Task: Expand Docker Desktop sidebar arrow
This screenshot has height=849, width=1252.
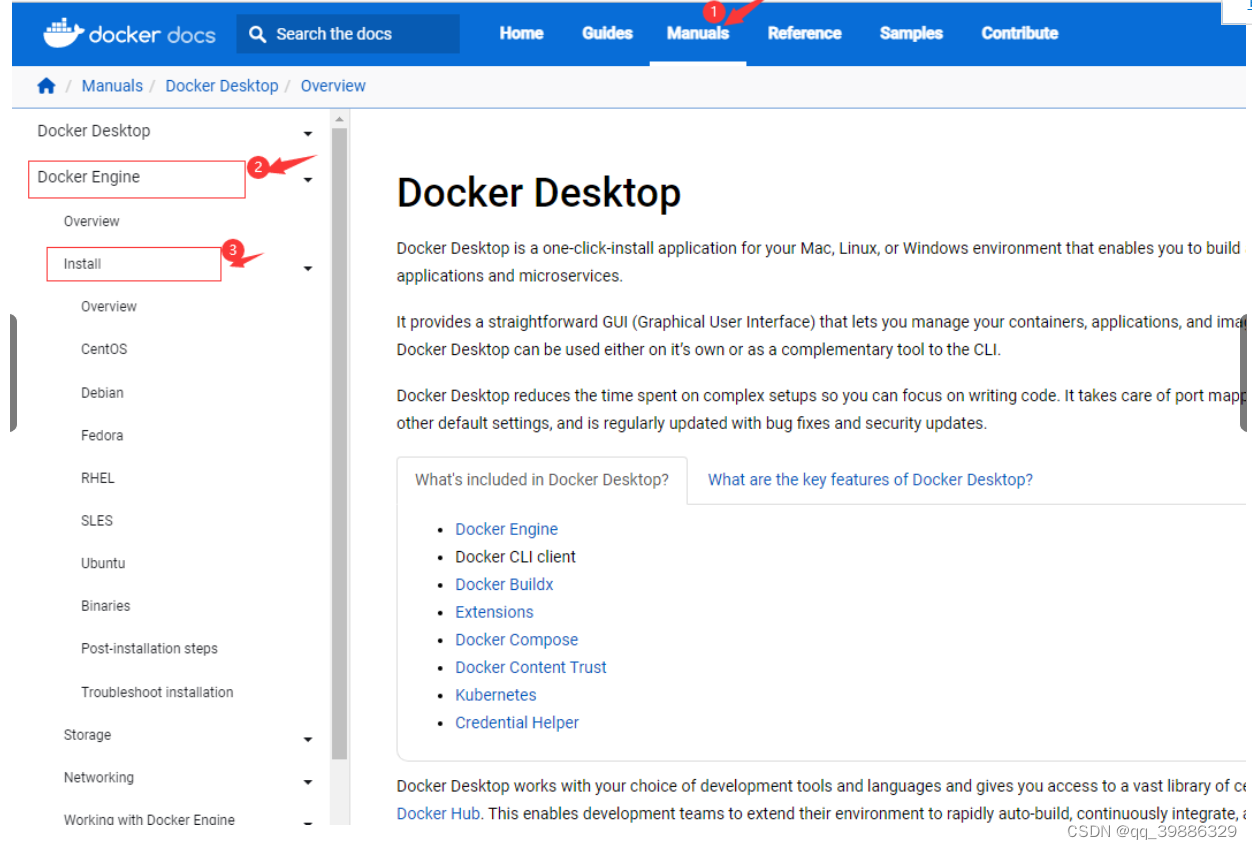Action: [x=308, y=134]
